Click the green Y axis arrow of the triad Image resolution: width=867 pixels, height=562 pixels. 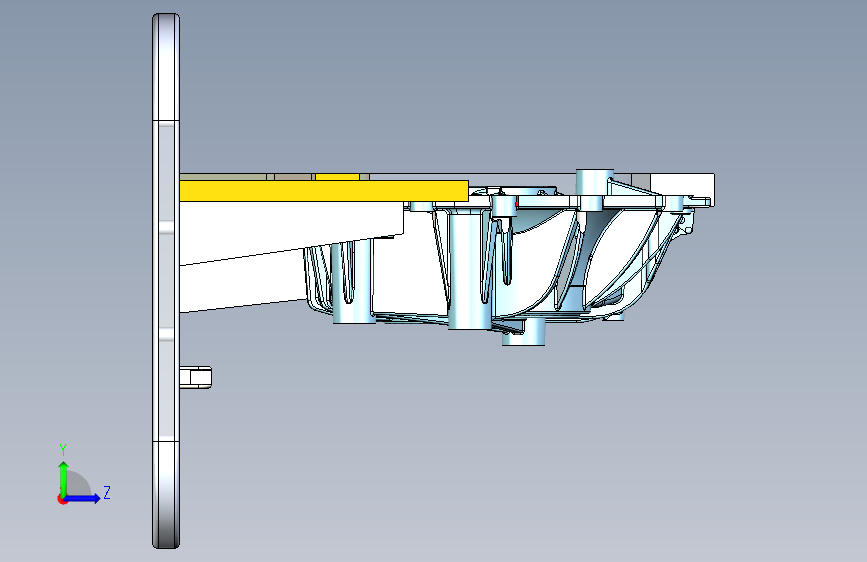click(x=64, y=477)
